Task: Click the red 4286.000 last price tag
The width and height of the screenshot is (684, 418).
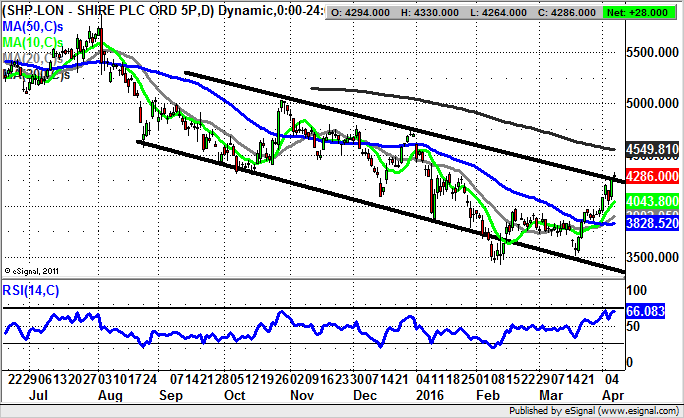Action: coord(653,177)
